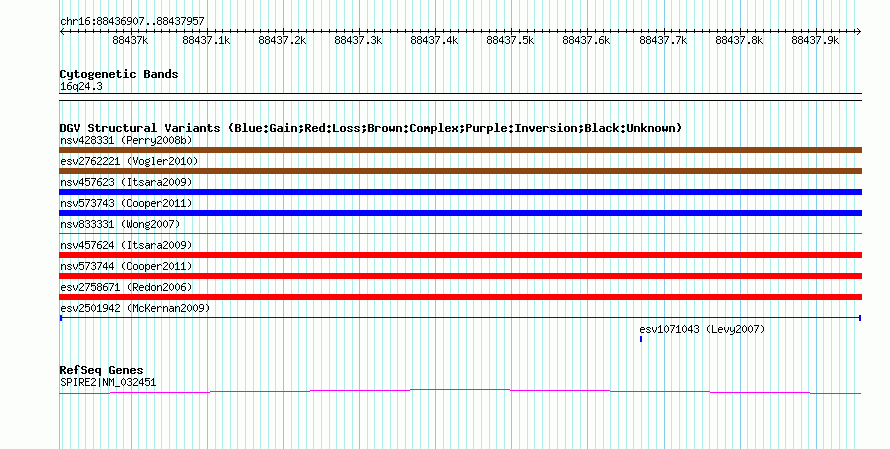This screenshot has height=449, width=890.
Task: Select the Cytogenetic Bands track title
Action: (119, 74)
